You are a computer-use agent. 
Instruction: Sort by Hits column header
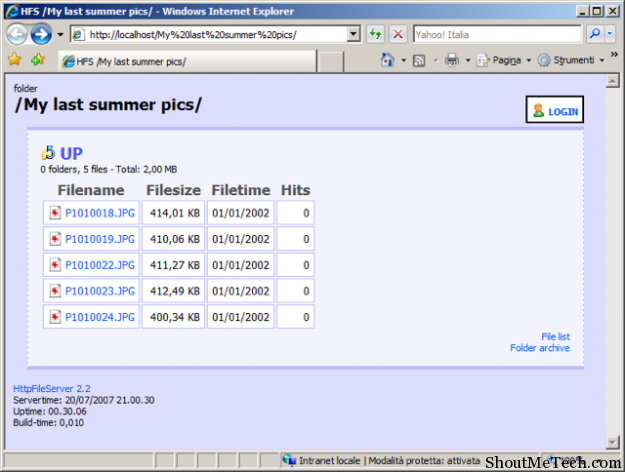point(295,190)
